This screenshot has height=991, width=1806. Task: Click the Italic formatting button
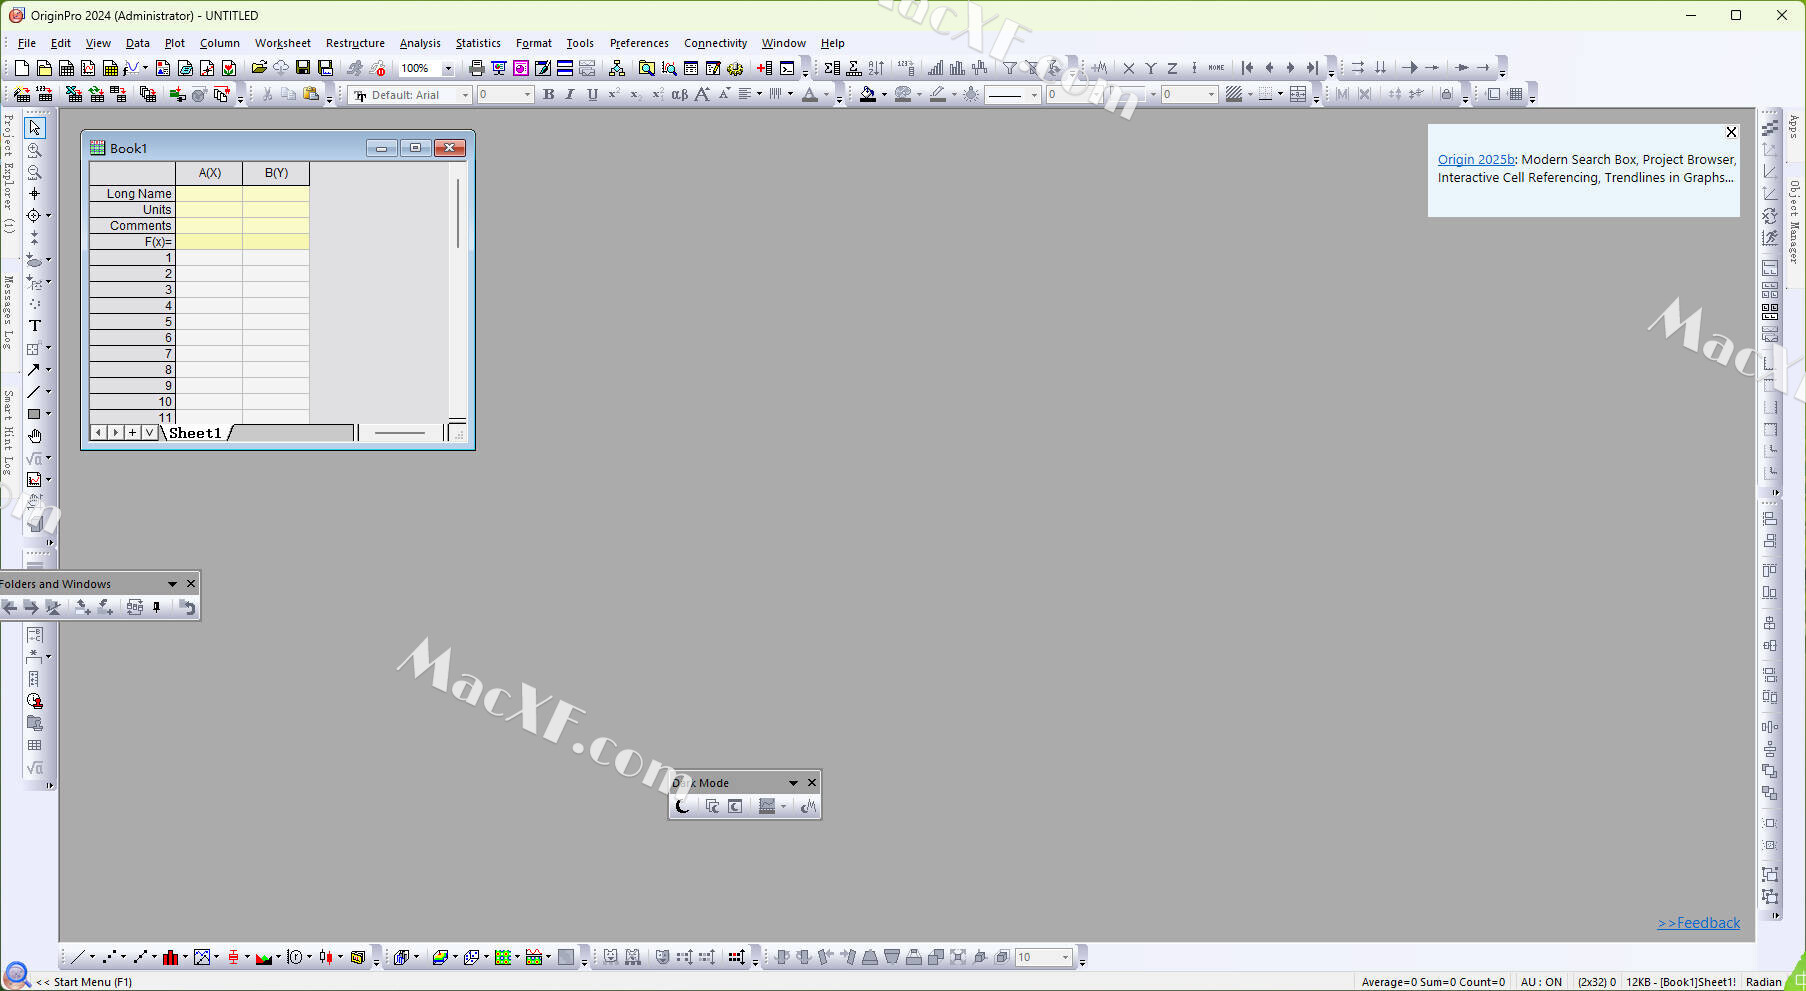(570, 94)
